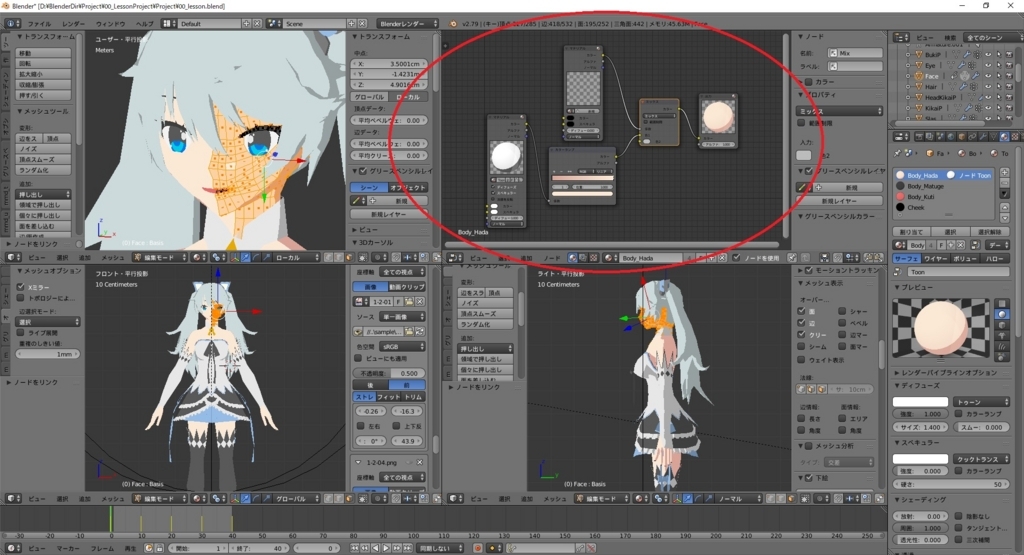Toggle visibility eye for Eye object

point(987,65)
